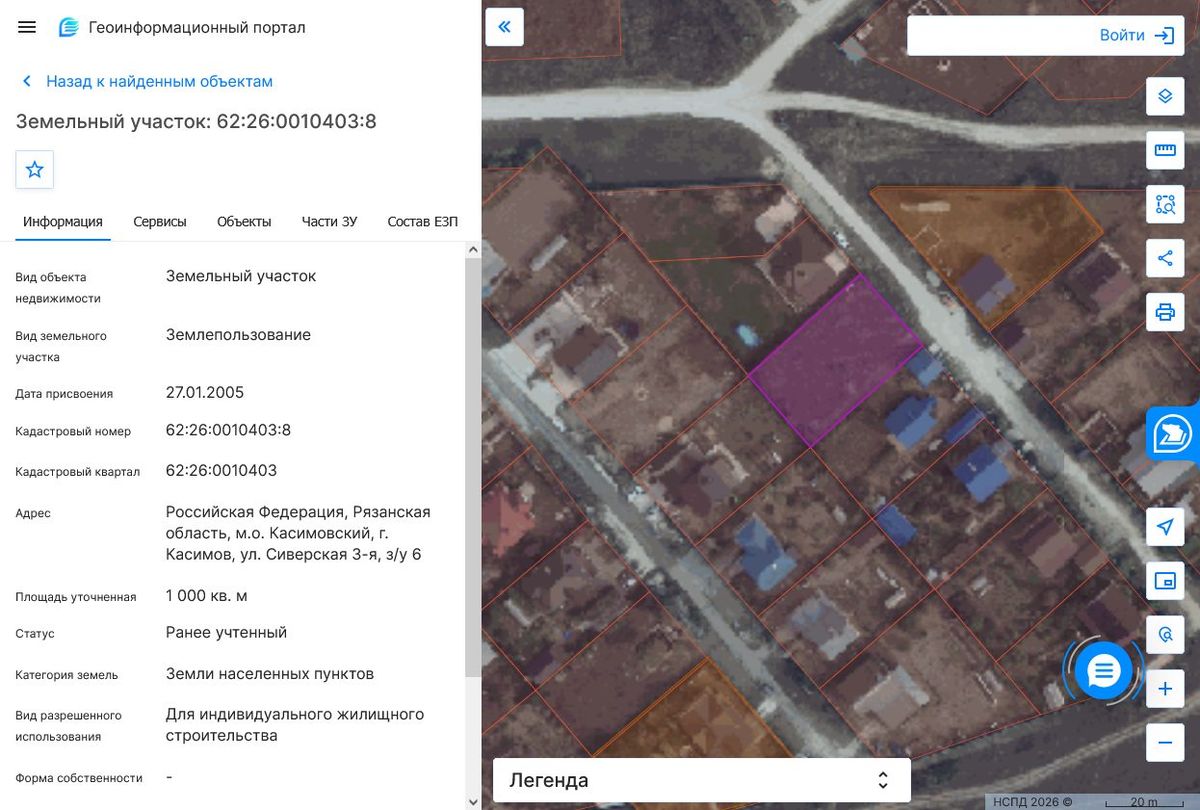Center map on my location arrow
Viewport: 1200px width, 810px height.
(1165, 527)
